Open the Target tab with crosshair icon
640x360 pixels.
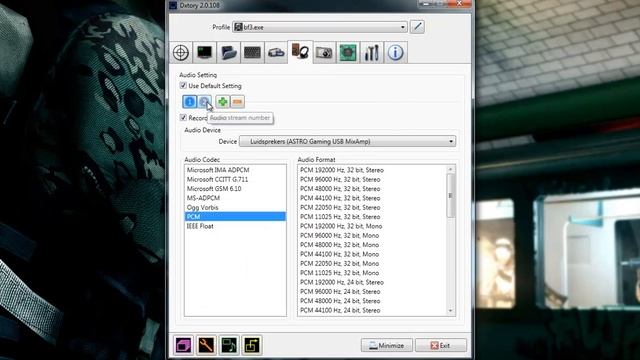(181, 53)
